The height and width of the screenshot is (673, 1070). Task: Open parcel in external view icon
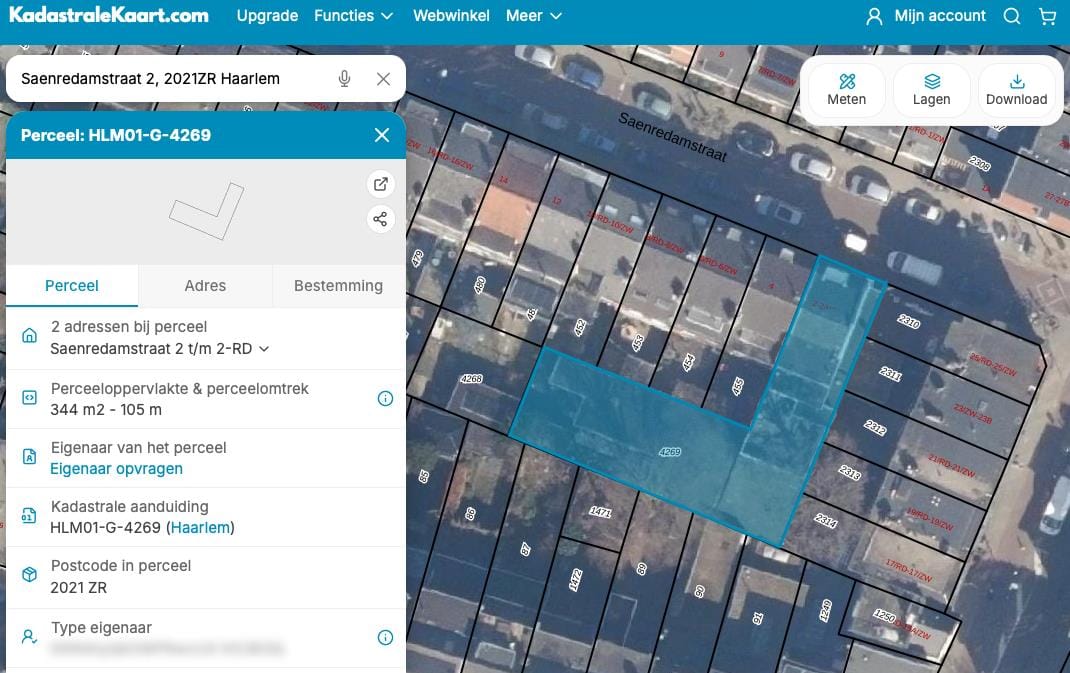(x=380, y=184)
